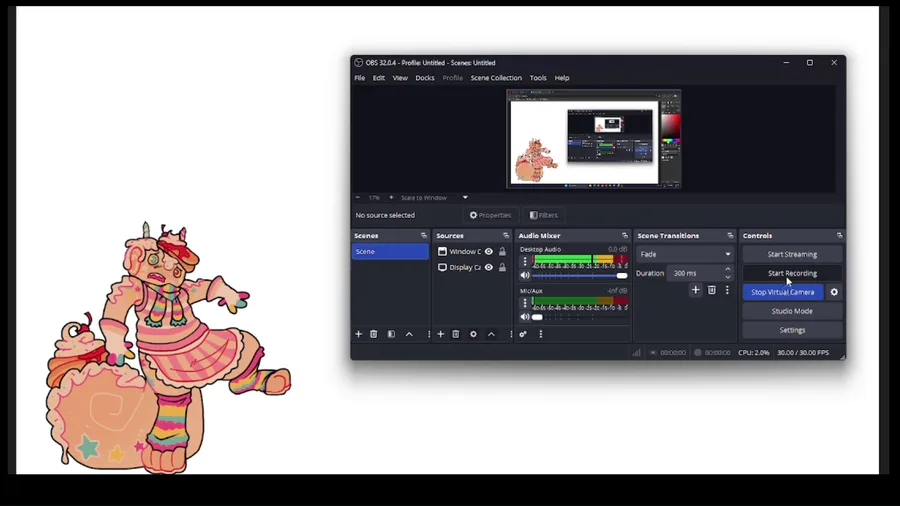The image size is (900, 506).
Task: Open the Docks menu
Action: coord(425,78)
